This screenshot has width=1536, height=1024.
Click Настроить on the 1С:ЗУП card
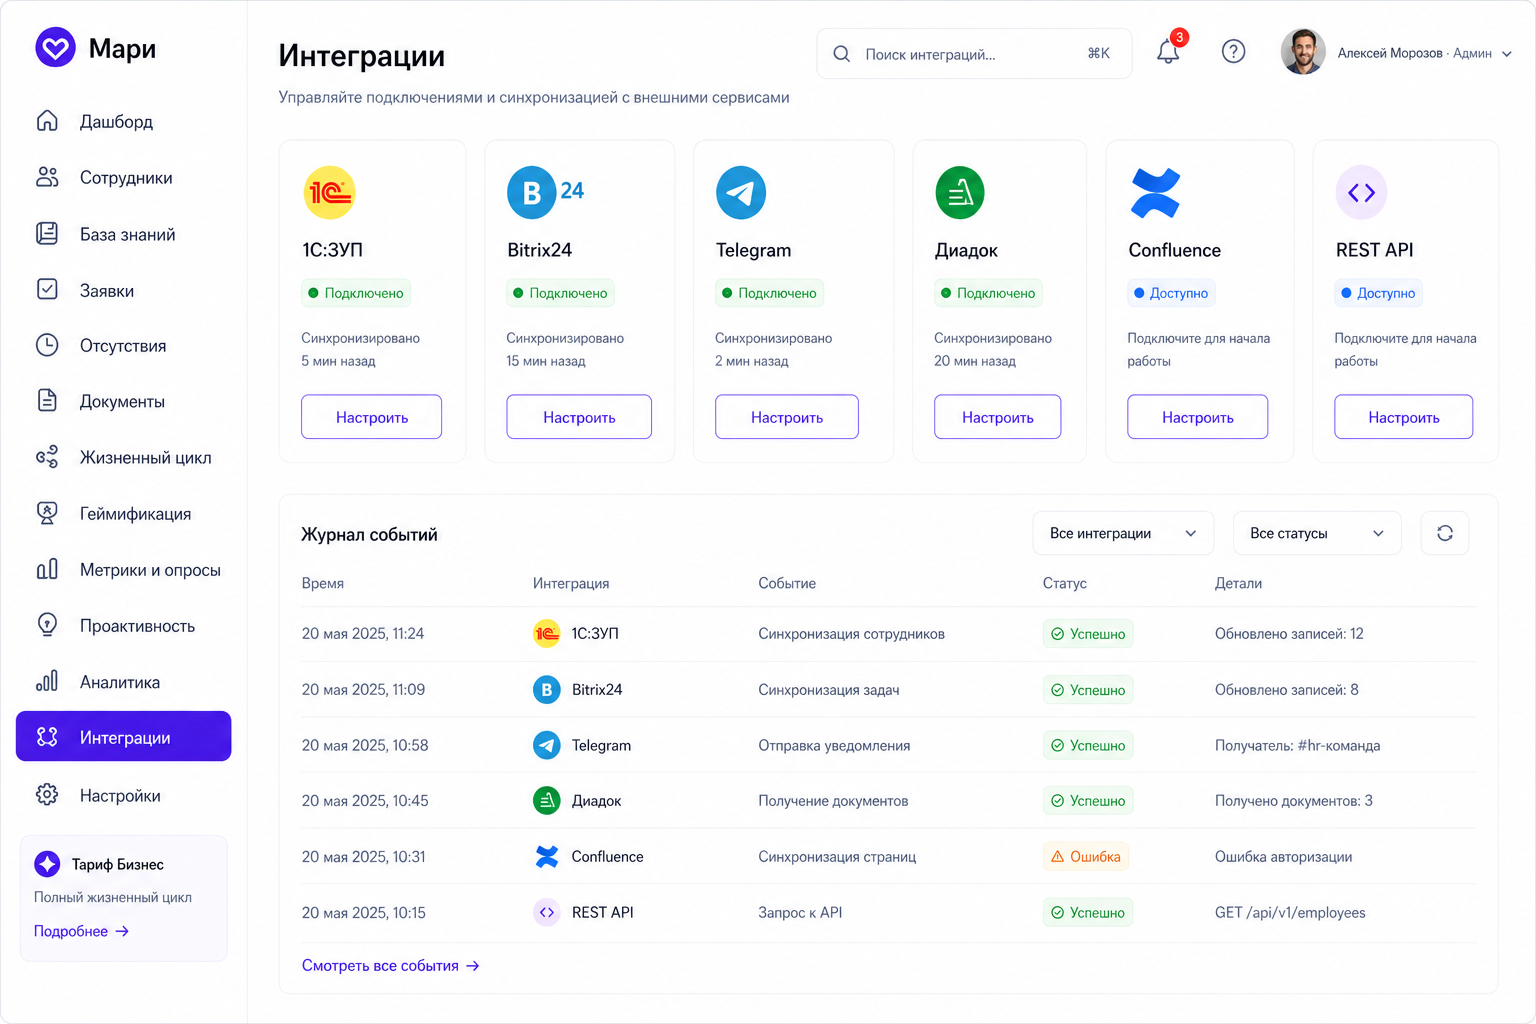coord(371,417)
